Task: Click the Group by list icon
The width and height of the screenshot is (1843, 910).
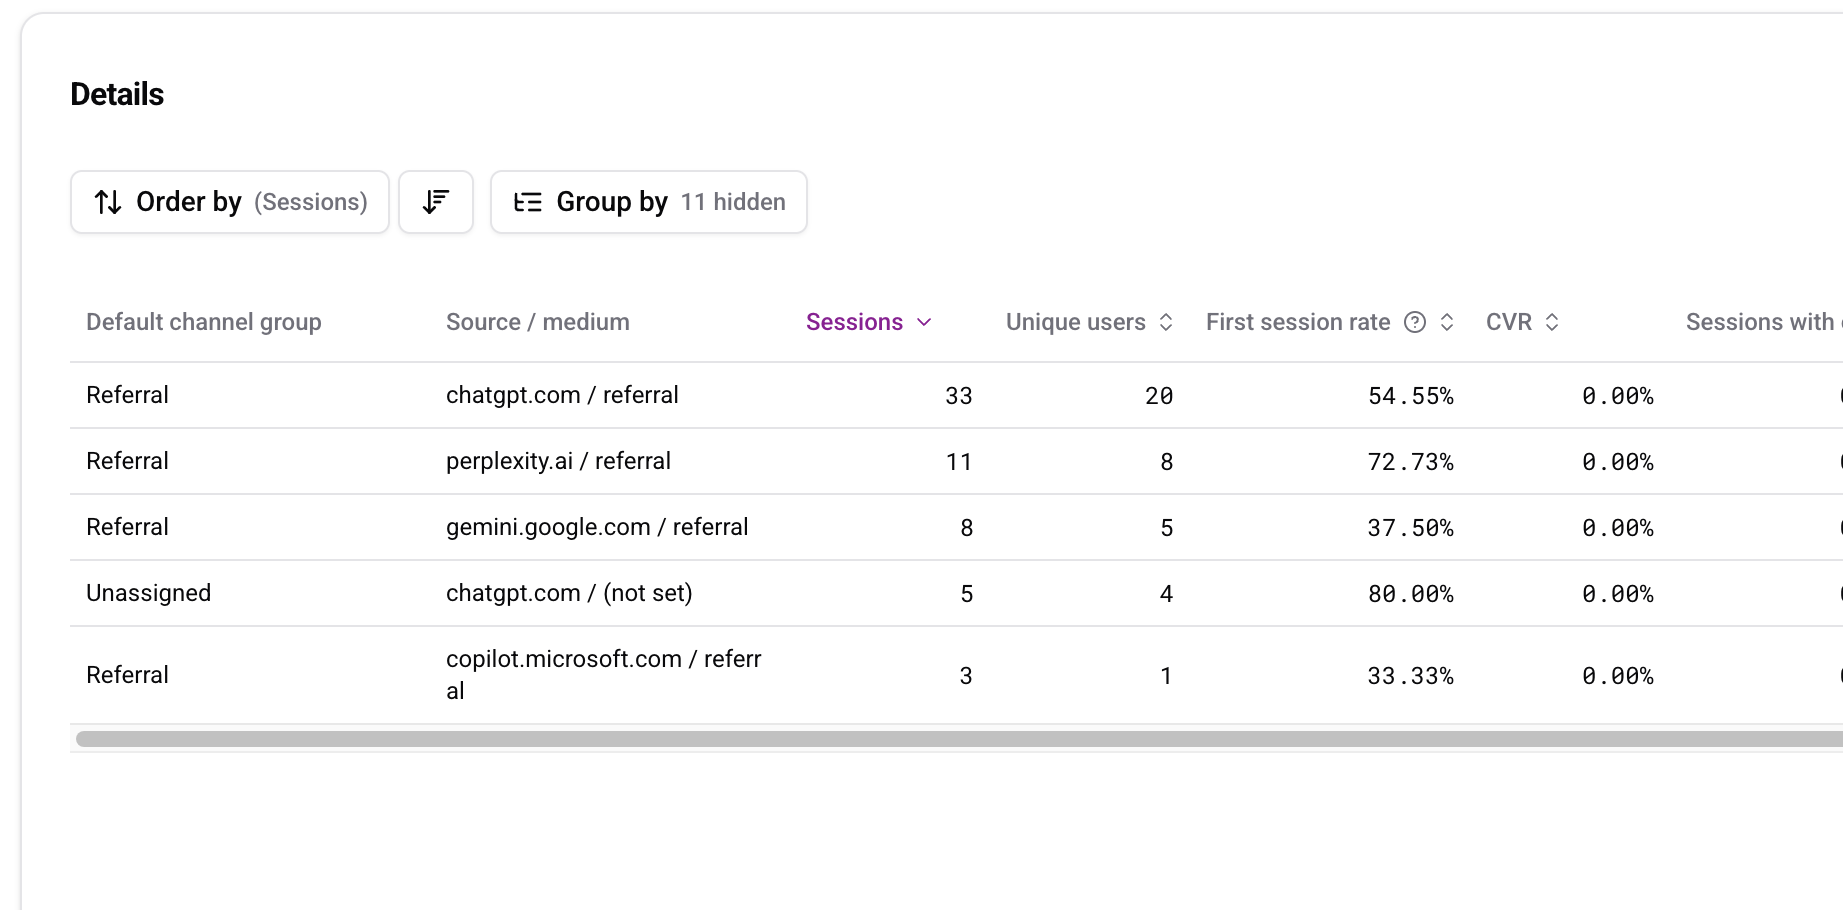Action: tap(528, 202)
